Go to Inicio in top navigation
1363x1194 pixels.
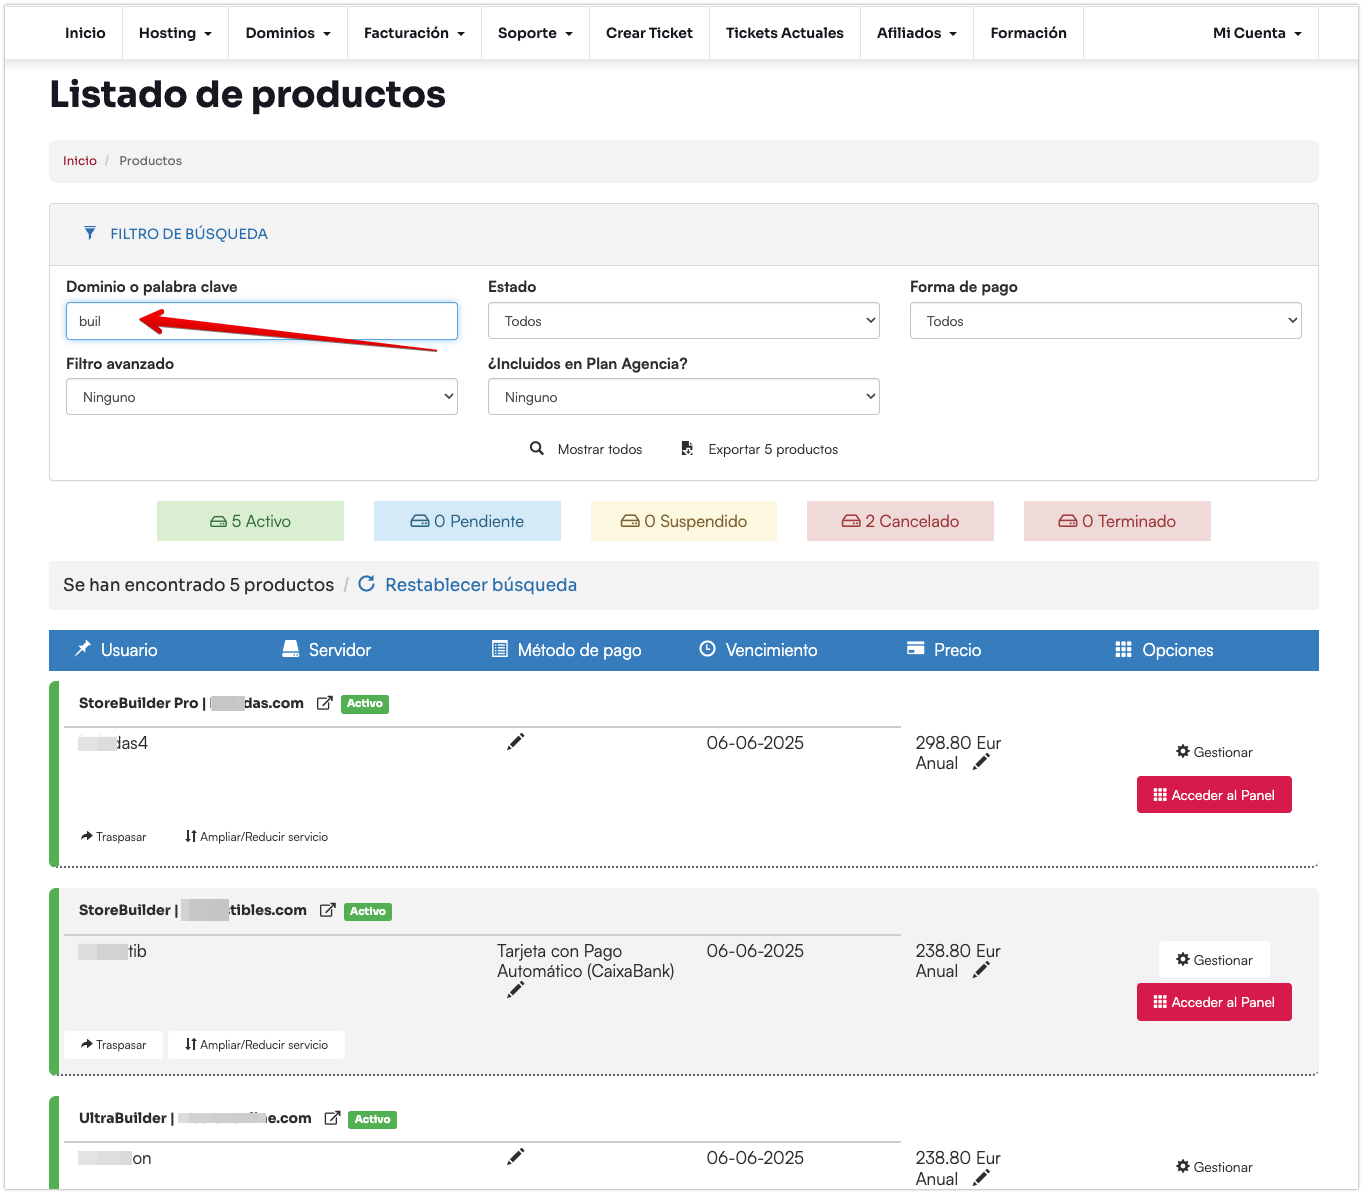[85, 33]
